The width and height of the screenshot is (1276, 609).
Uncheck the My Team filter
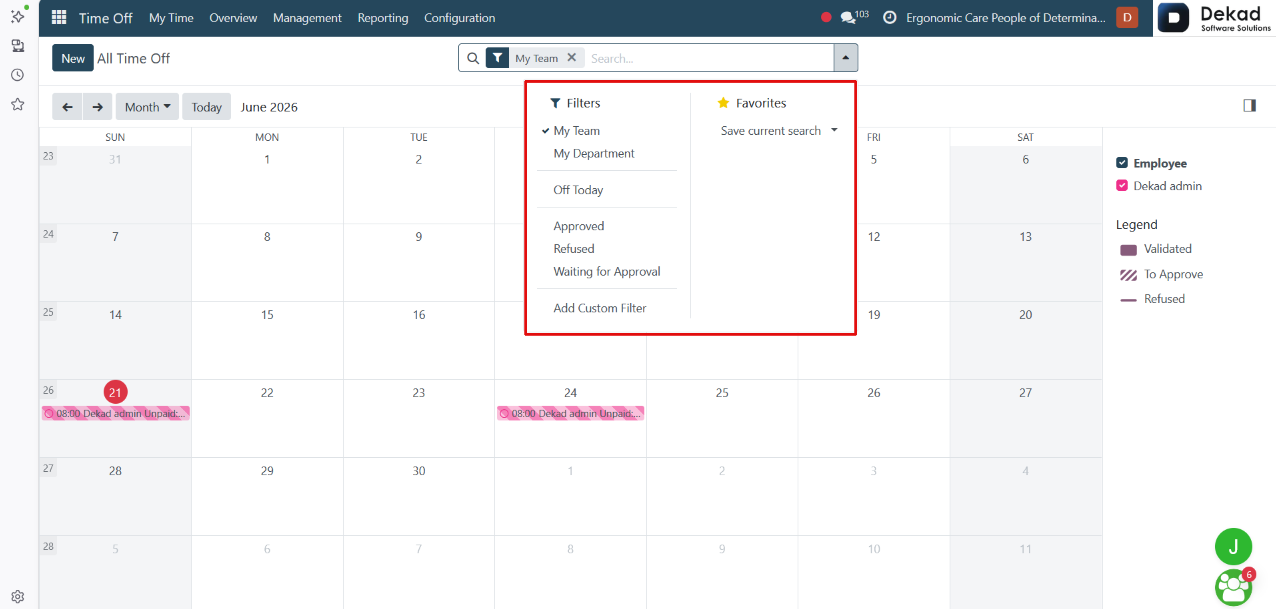pos(577,131)
